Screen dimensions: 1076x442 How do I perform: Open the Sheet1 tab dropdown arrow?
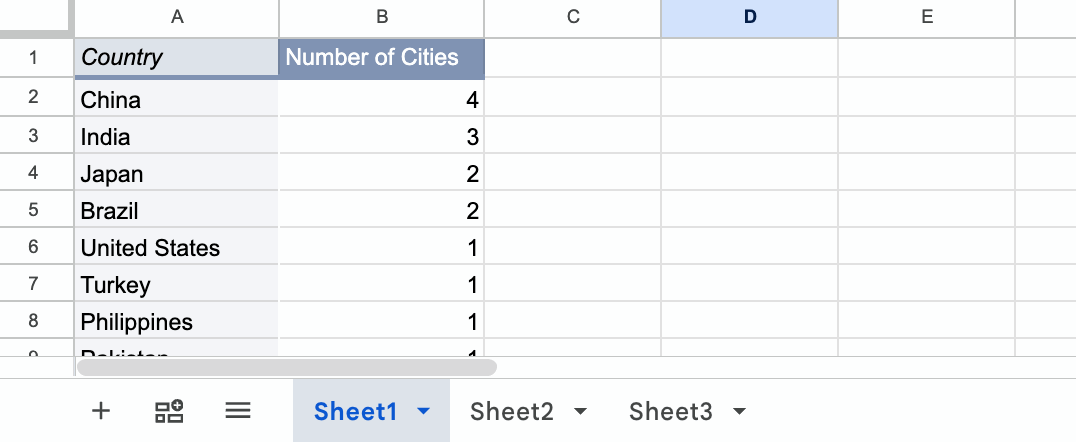pyautogui.click(x=424, y=411)
